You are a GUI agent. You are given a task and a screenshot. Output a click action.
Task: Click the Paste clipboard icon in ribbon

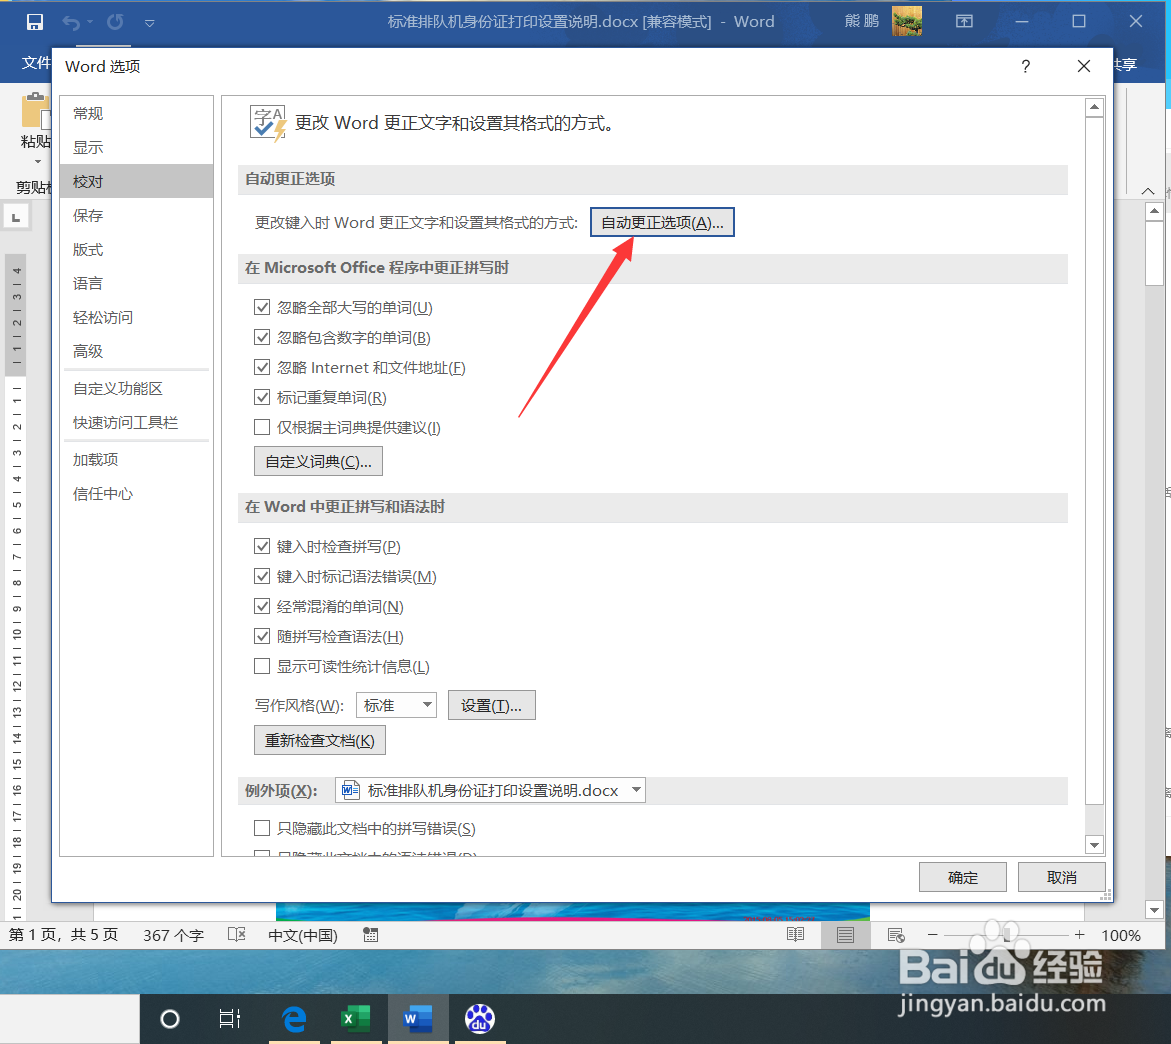coord(35,112)
